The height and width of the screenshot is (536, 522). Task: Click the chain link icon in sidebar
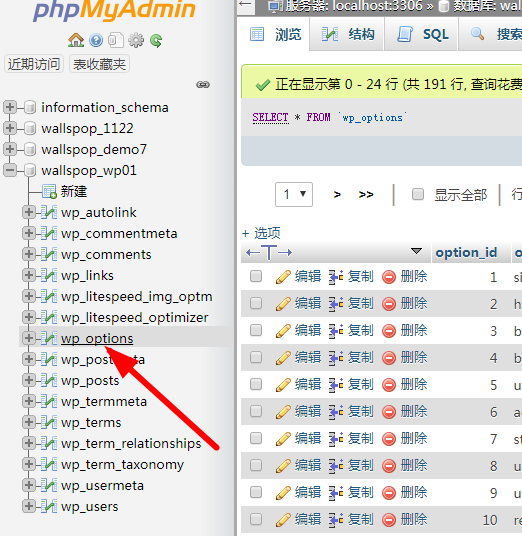(203, 84)
